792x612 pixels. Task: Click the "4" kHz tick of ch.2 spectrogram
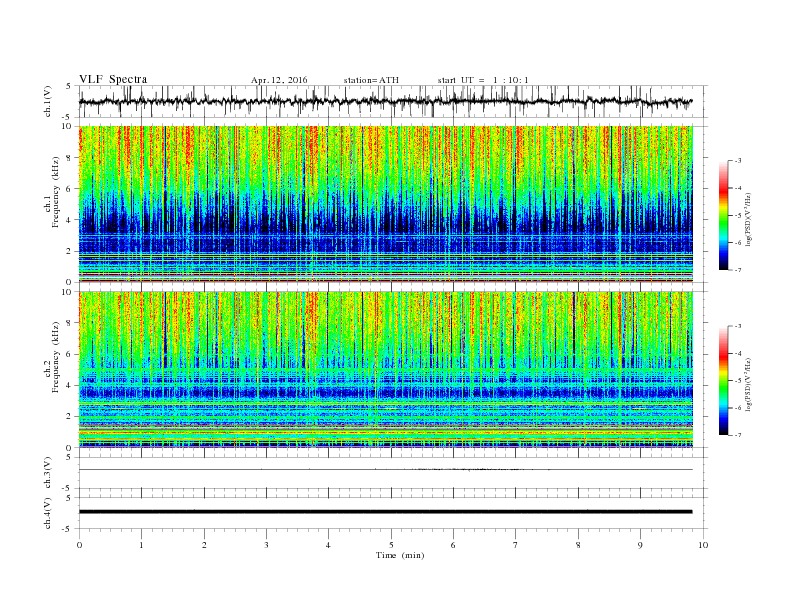tap(69, 385)
